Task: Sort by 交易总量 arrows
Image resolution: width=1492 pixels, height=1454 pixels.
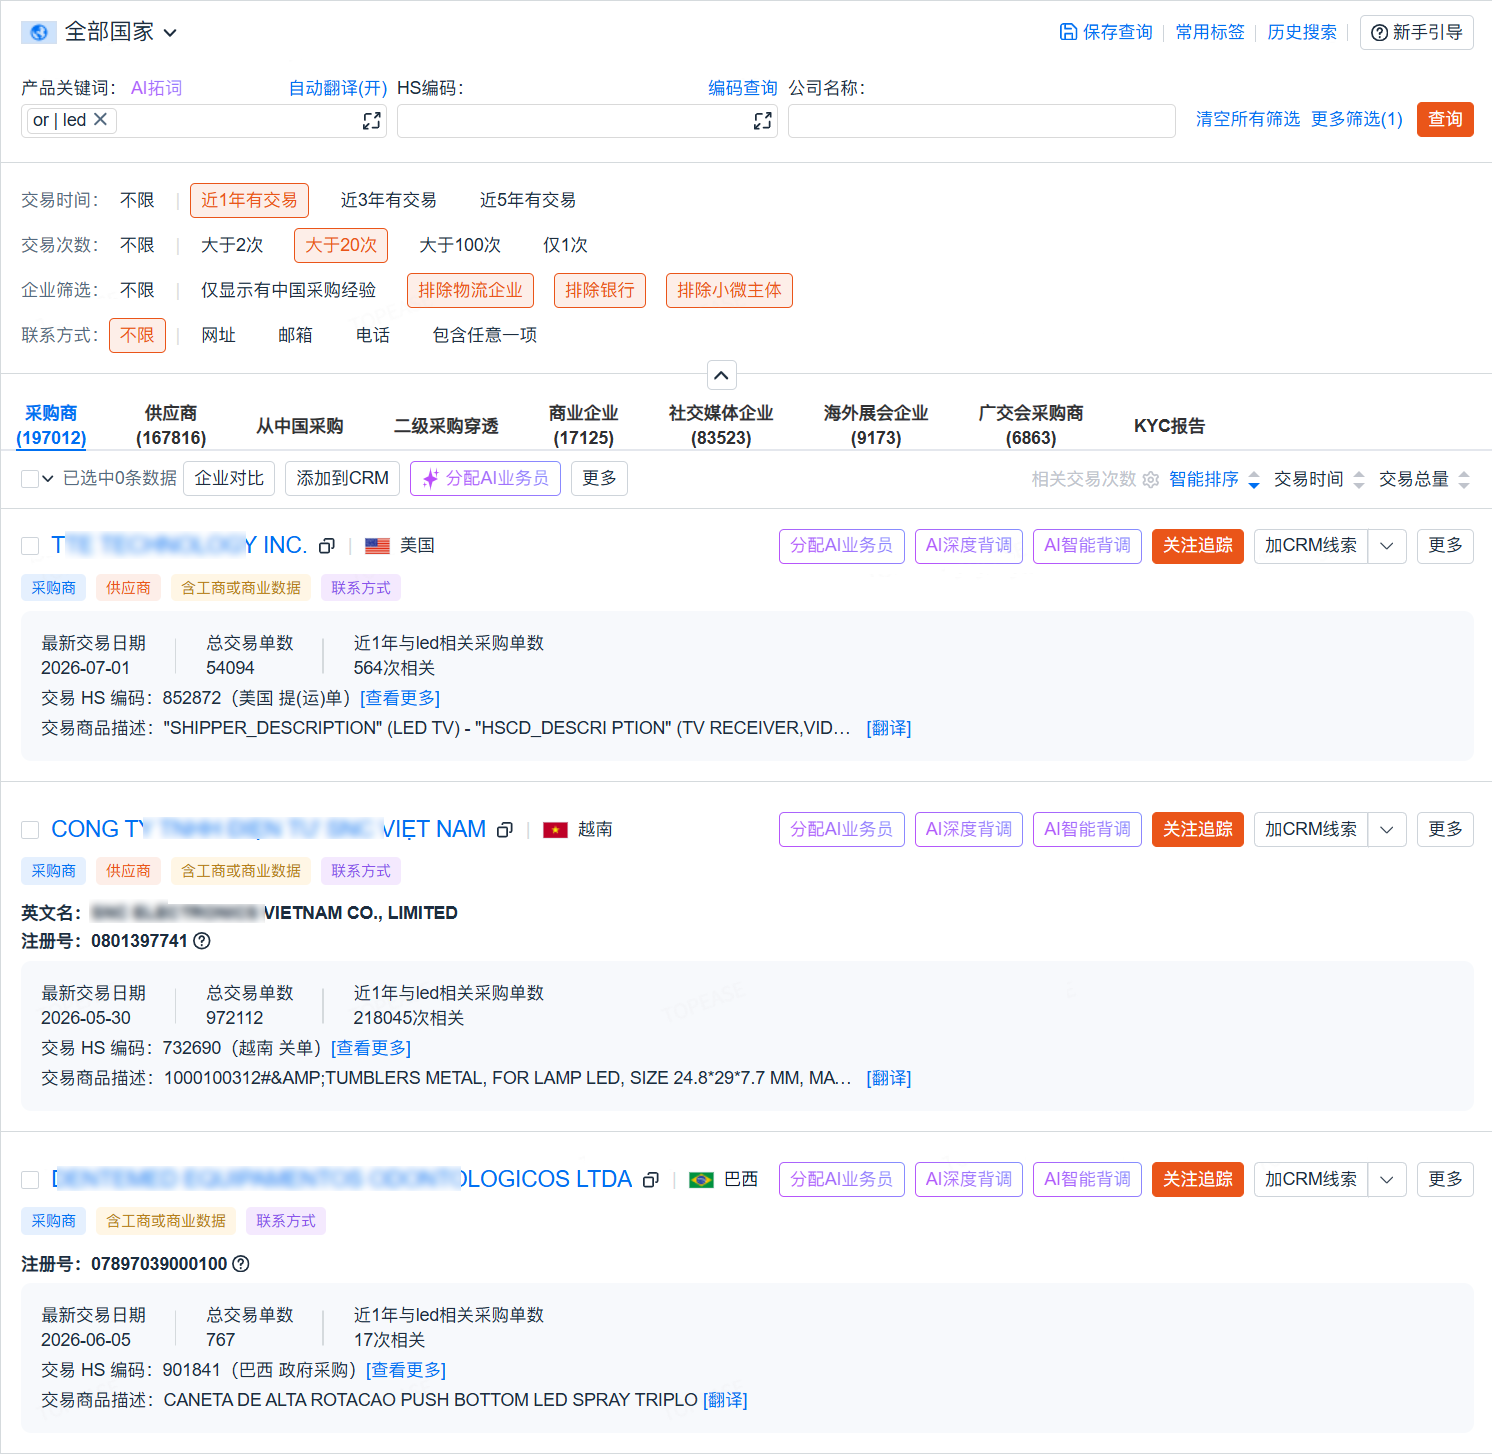Action: 1464,480
